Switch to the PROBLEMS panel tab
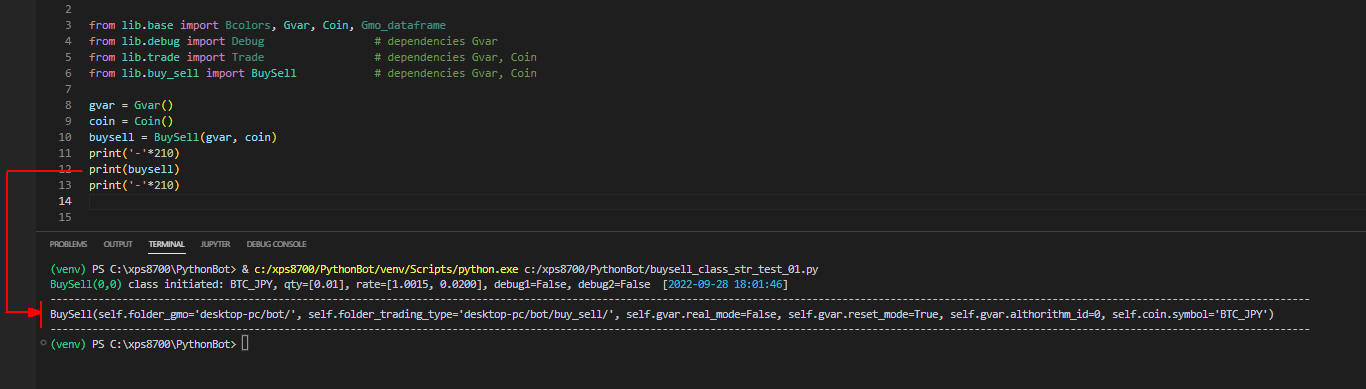 68,244
